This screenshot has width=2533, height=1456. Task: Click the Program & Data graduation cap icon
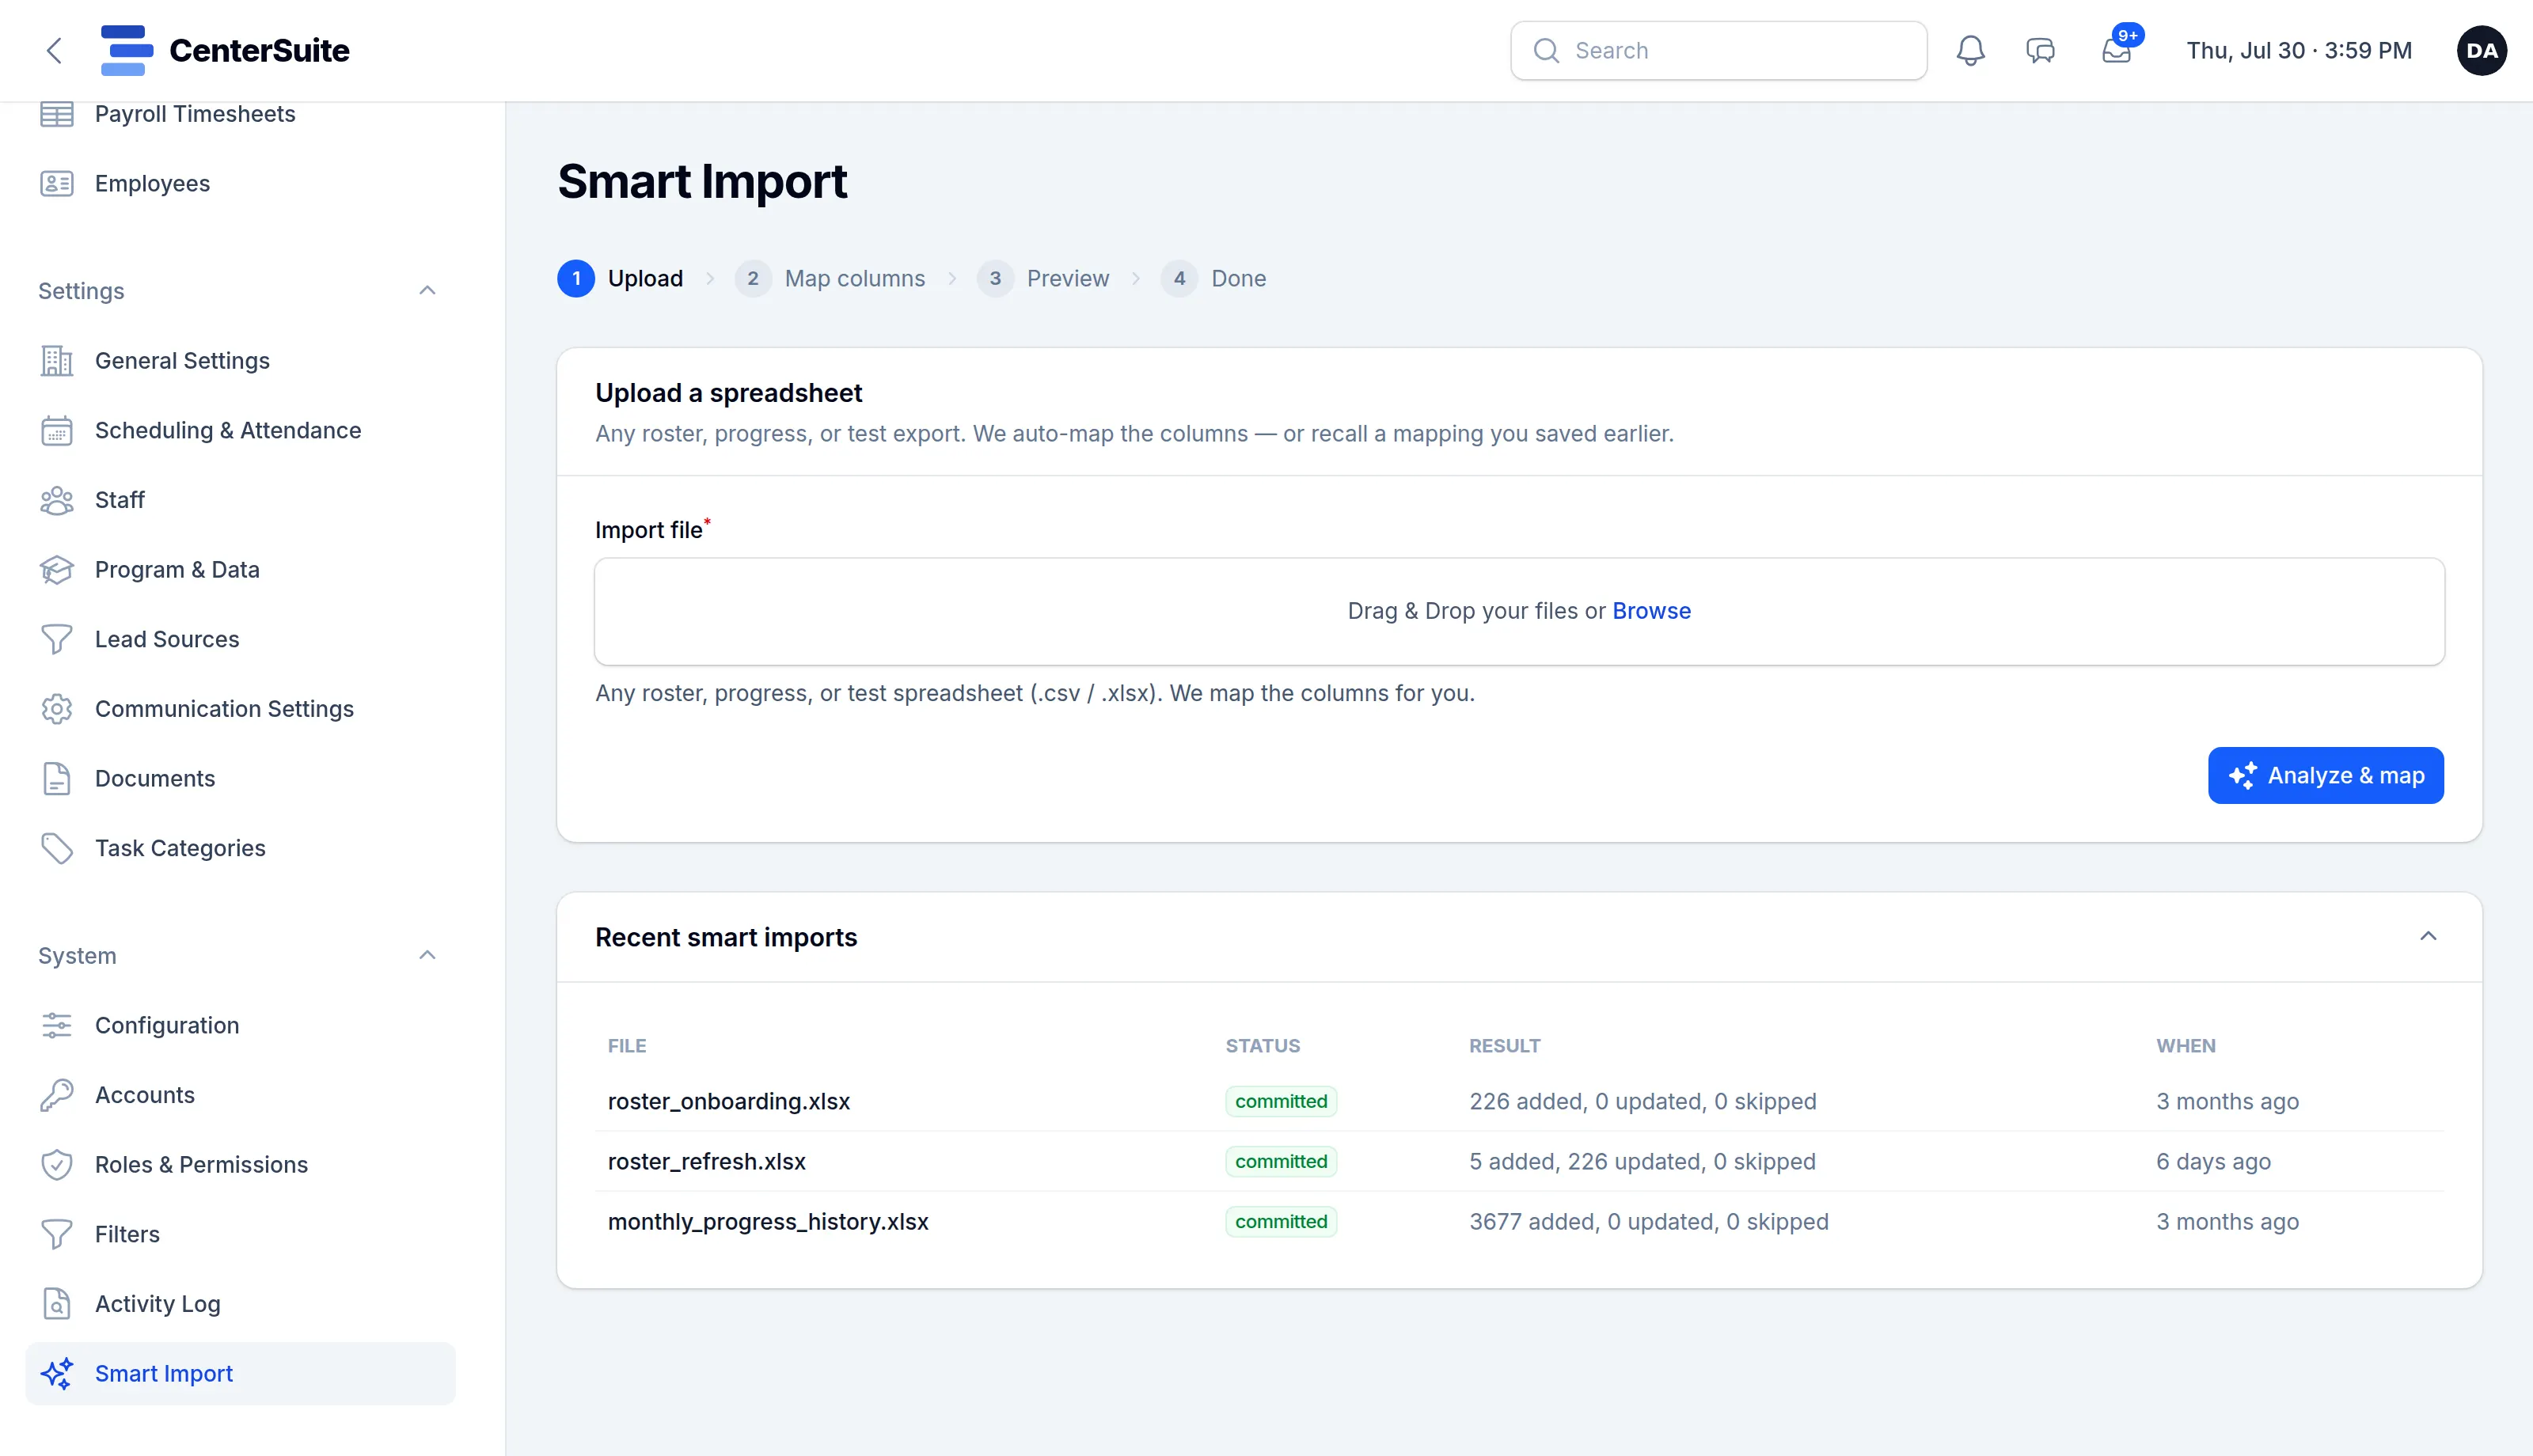(57, 570)
